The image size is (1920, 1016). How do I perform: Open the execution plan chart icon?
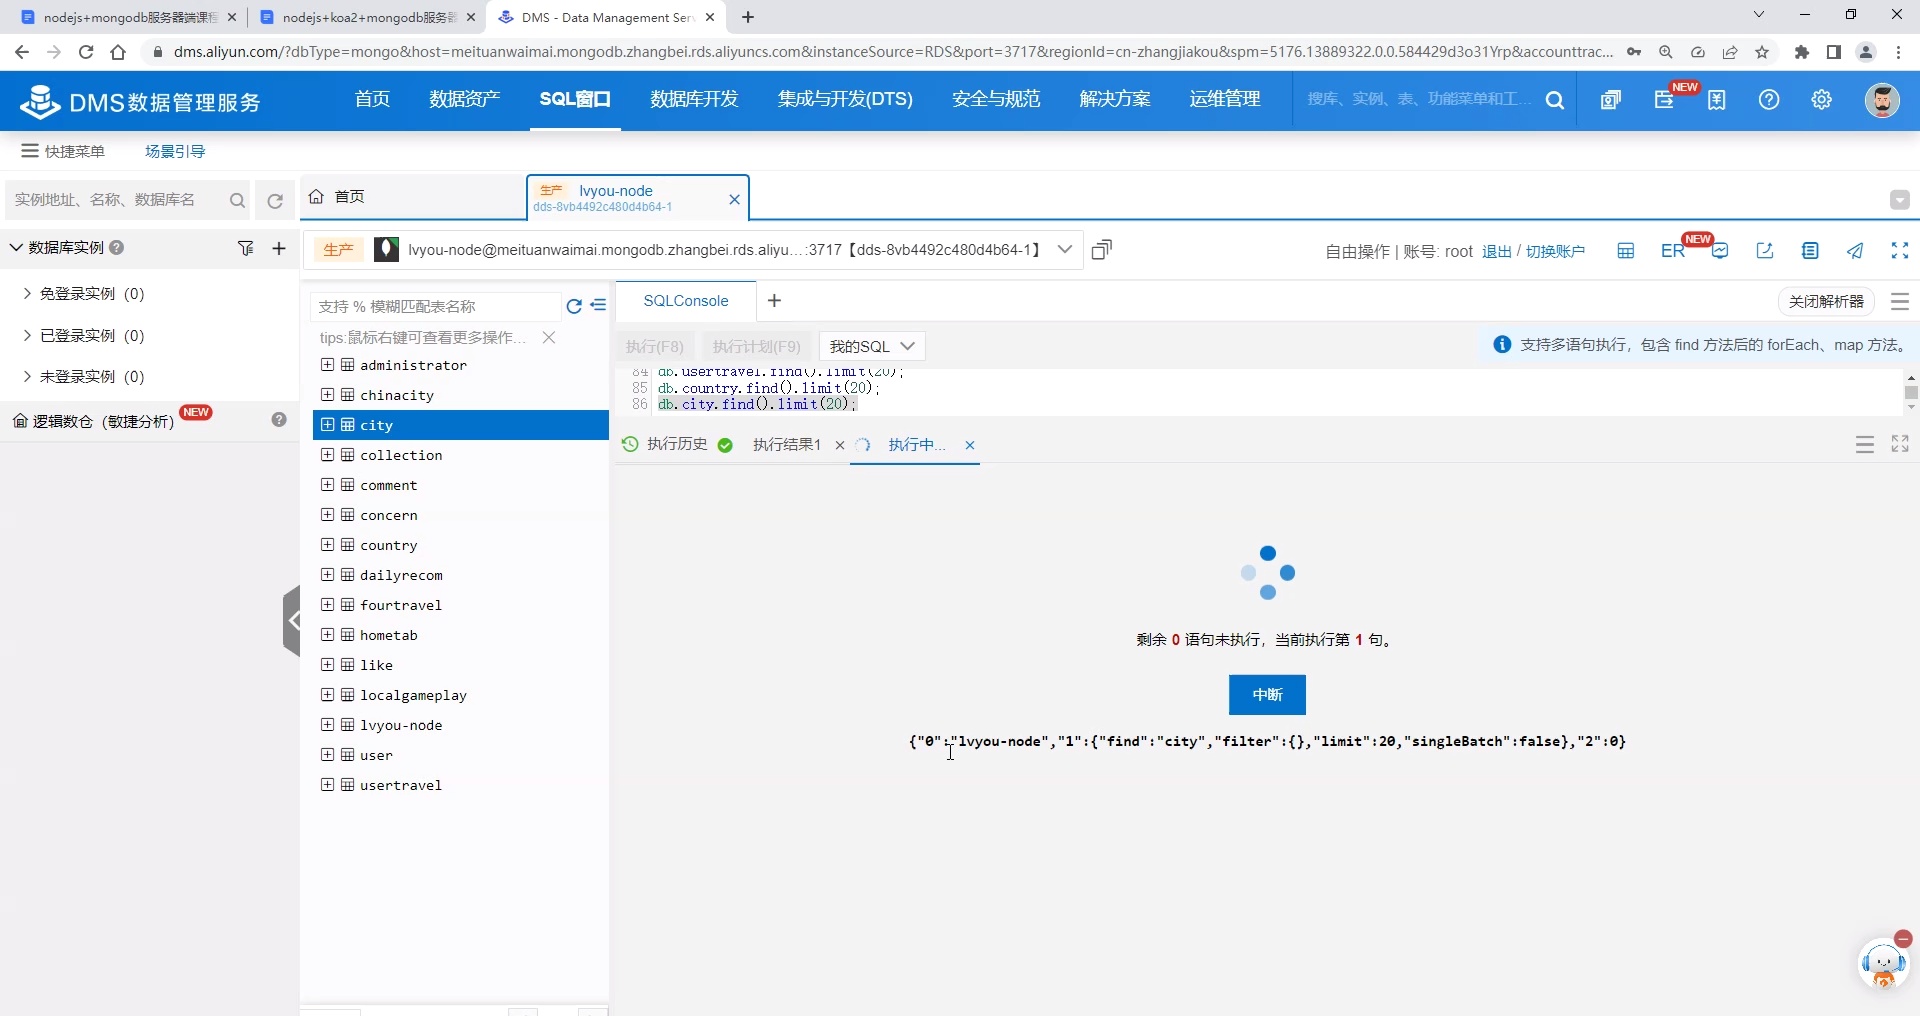coord(1721,250)
